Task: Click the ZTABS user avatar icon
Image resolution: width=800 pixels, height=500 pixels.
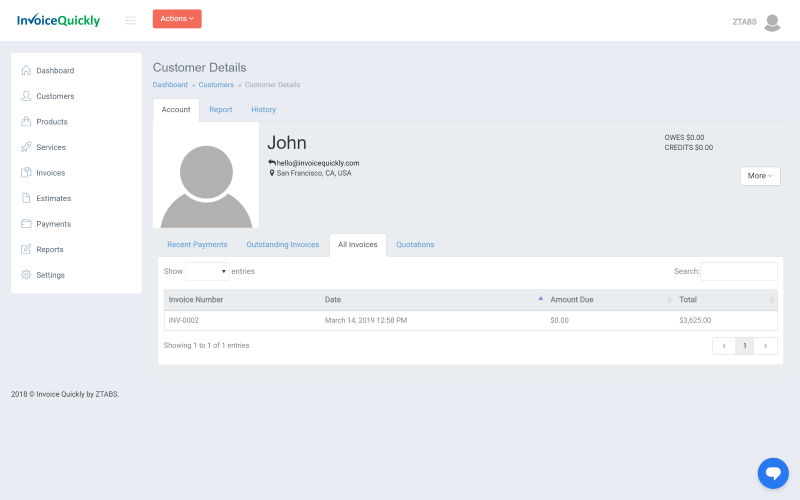Action: (771, 22)
